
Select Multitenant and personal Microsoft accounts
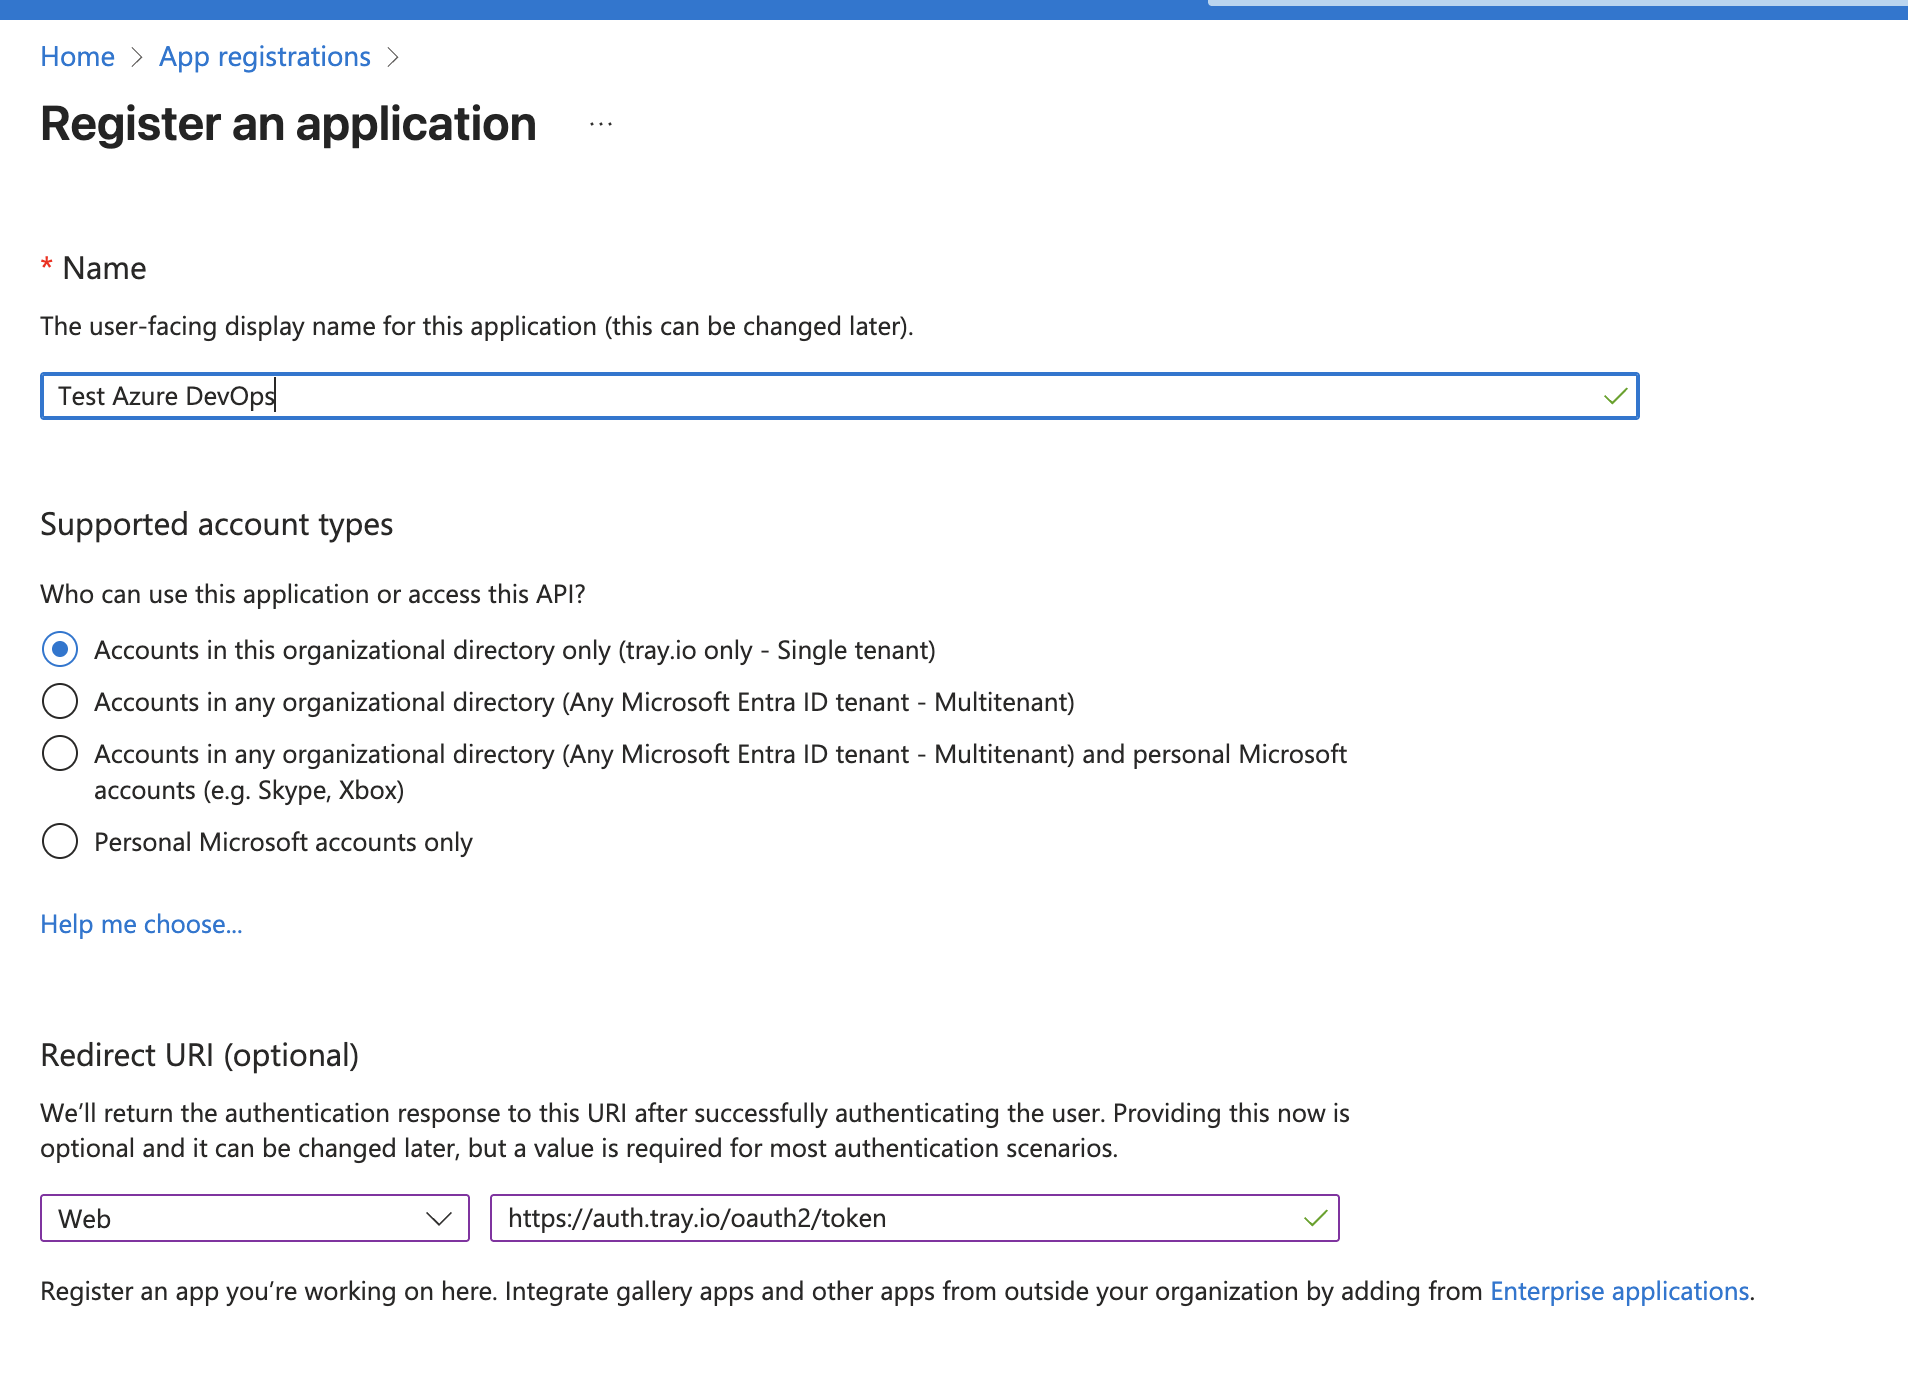(60, 753)
